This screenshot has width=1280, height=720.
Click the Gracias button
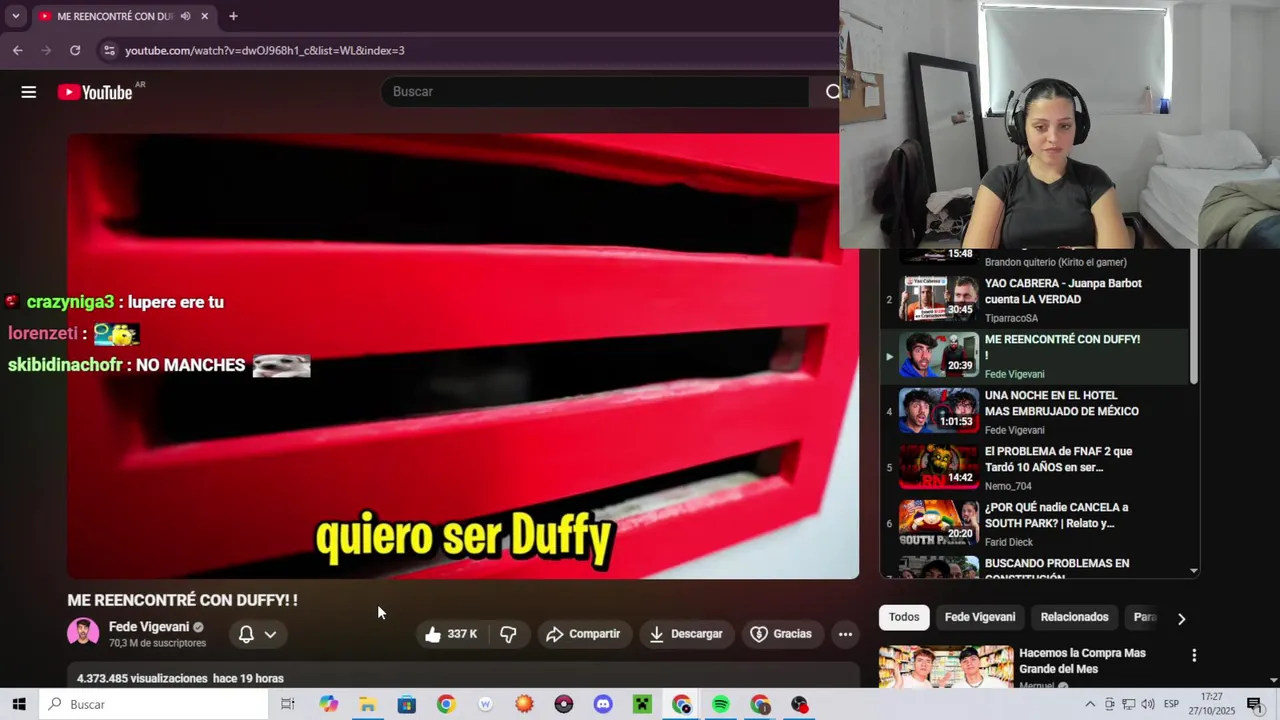pos(781,634)
